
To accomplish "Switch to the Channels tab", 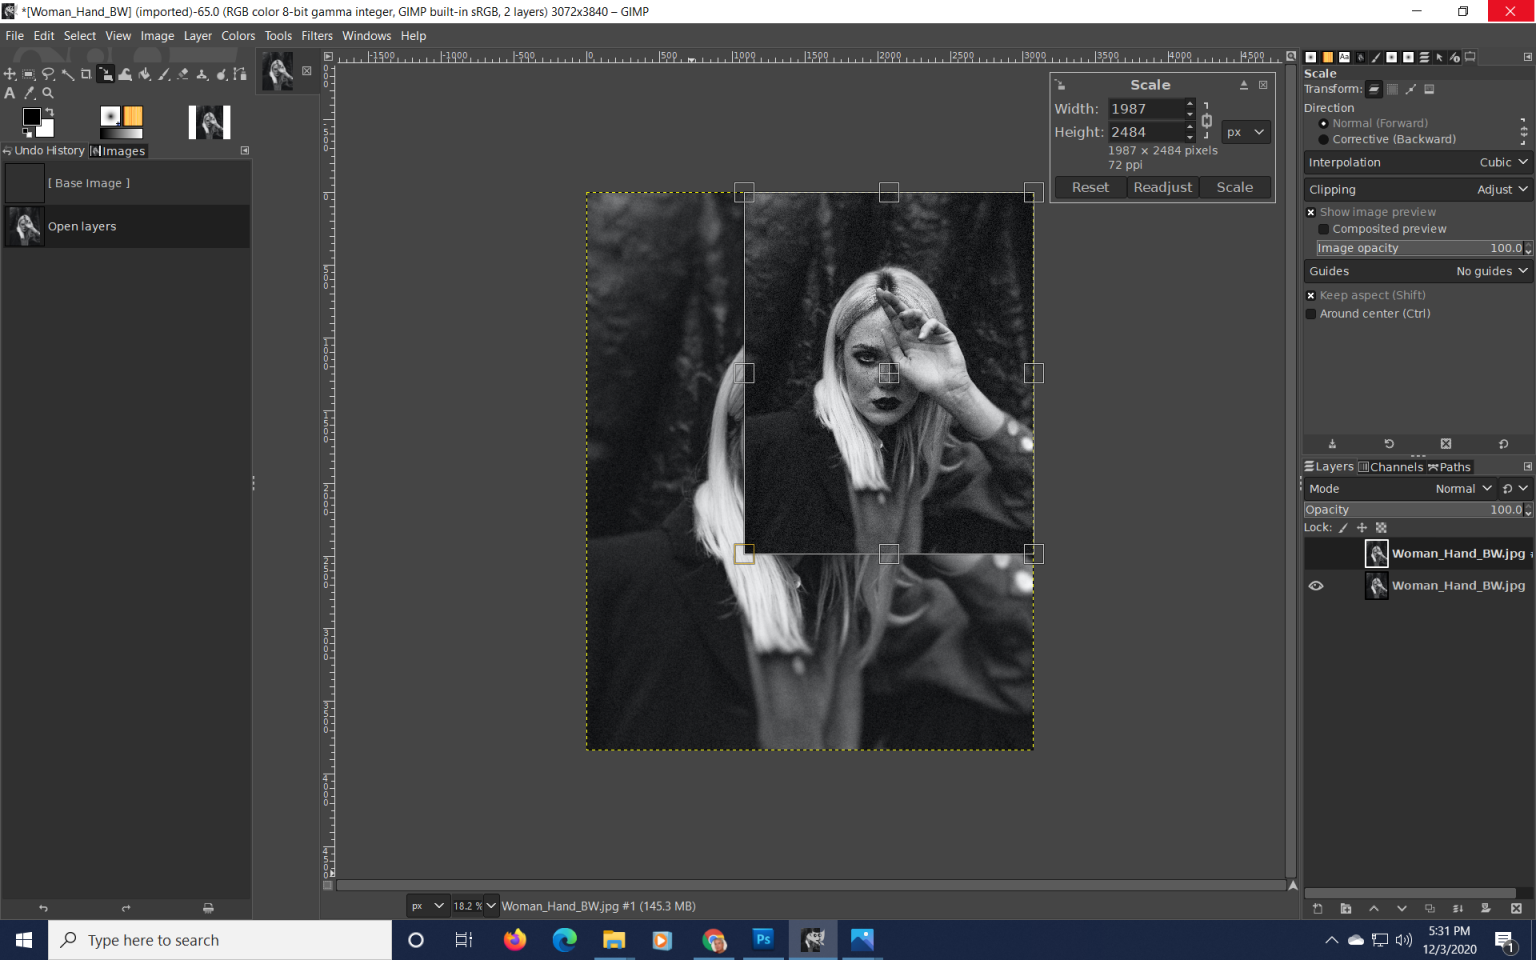I will (1392, 466).
